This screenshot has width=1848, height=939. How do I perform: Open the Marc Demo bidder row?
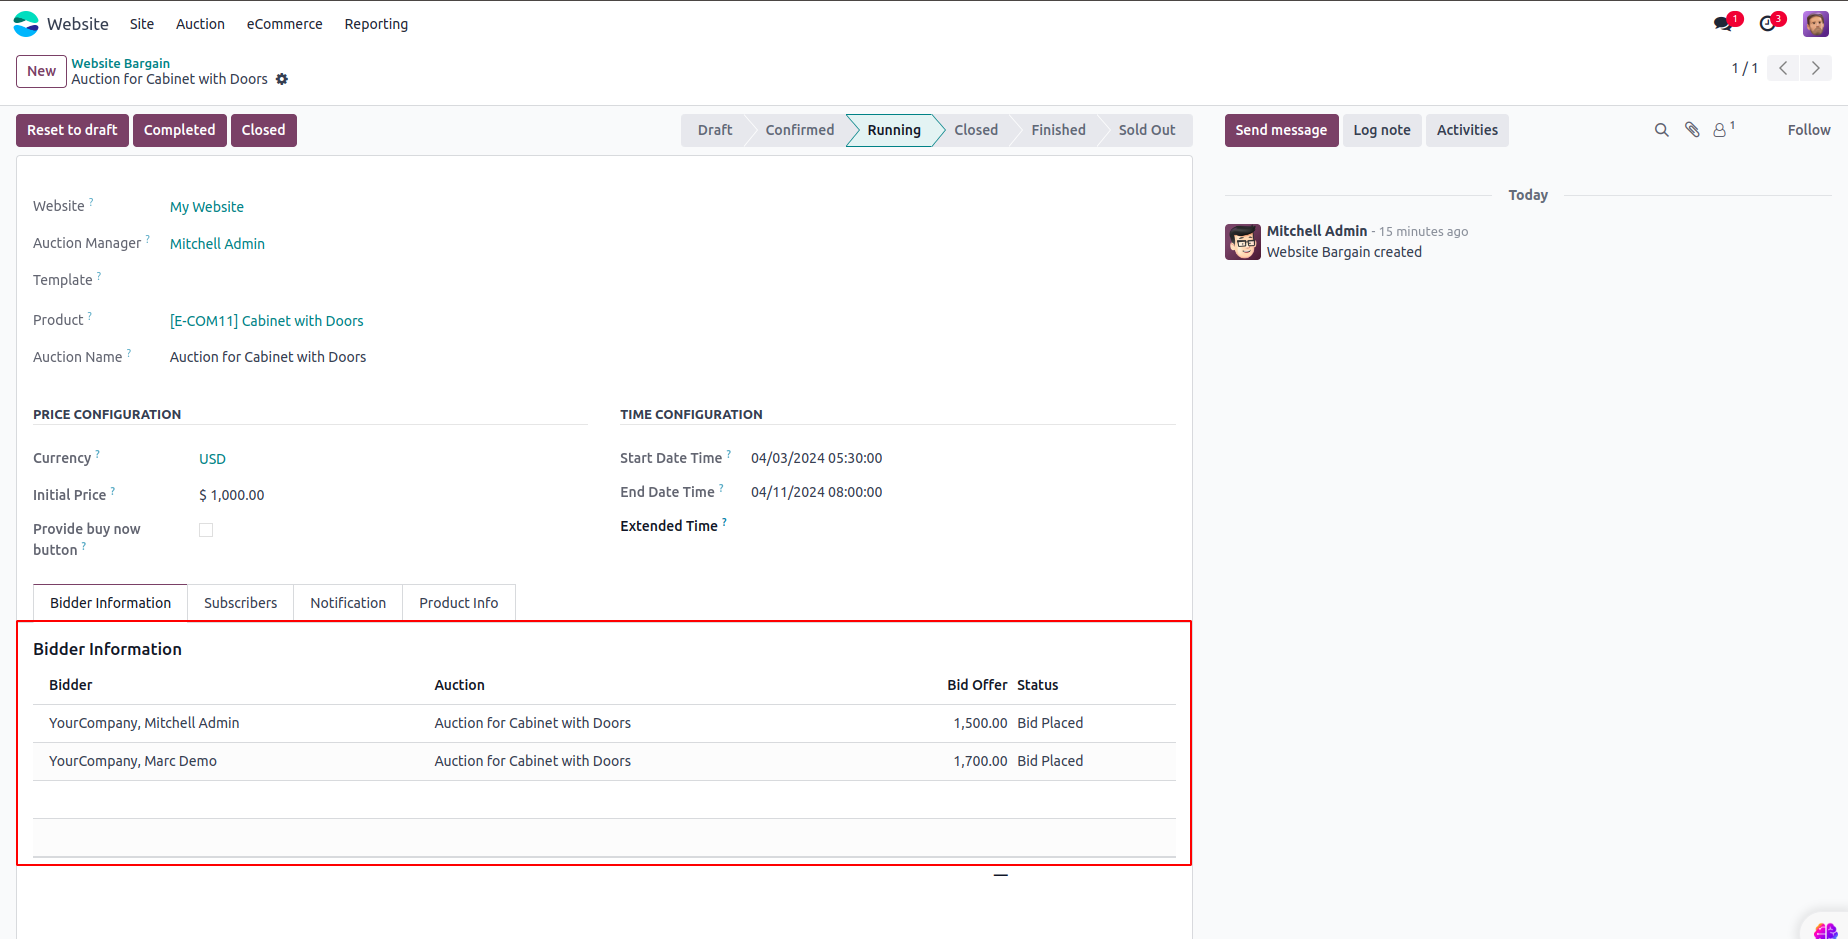(x=604, y=761)
